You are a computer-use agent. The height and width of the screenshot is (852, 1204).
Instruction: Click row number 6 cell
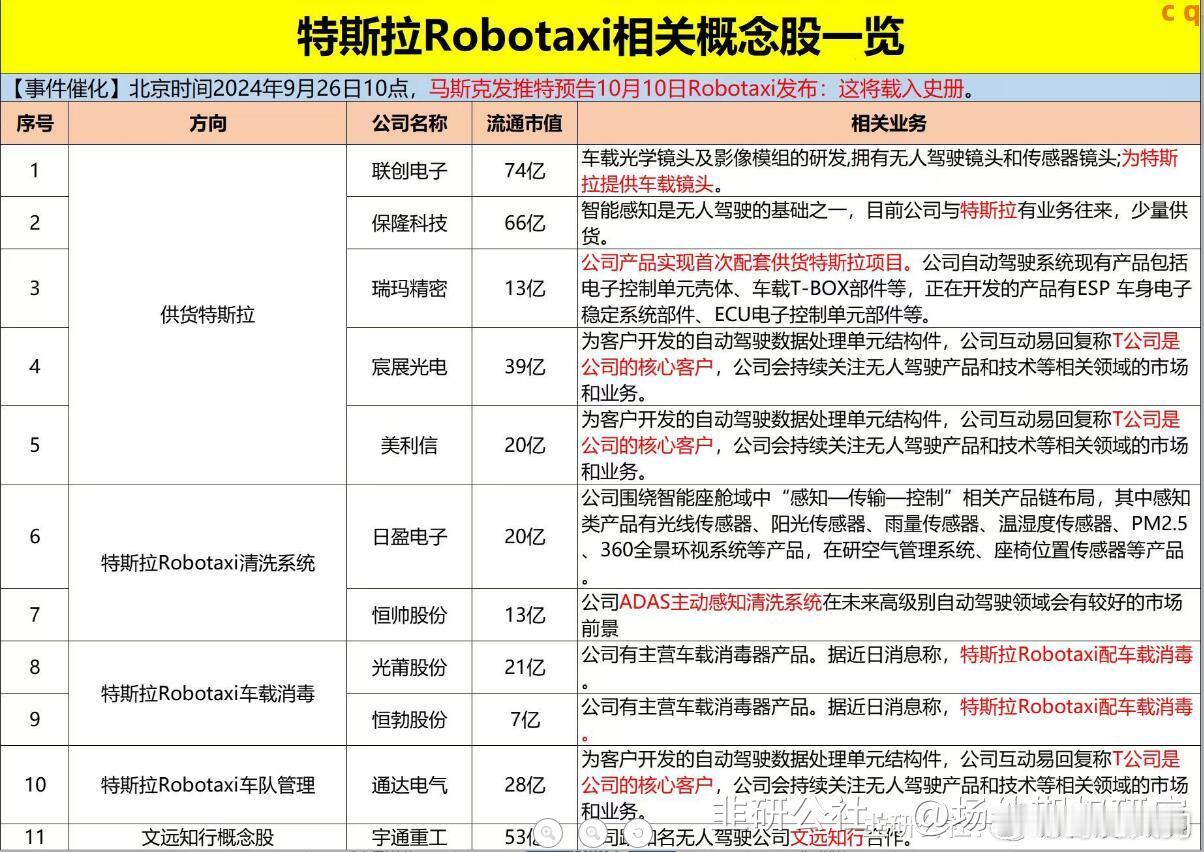coord(35,537)
